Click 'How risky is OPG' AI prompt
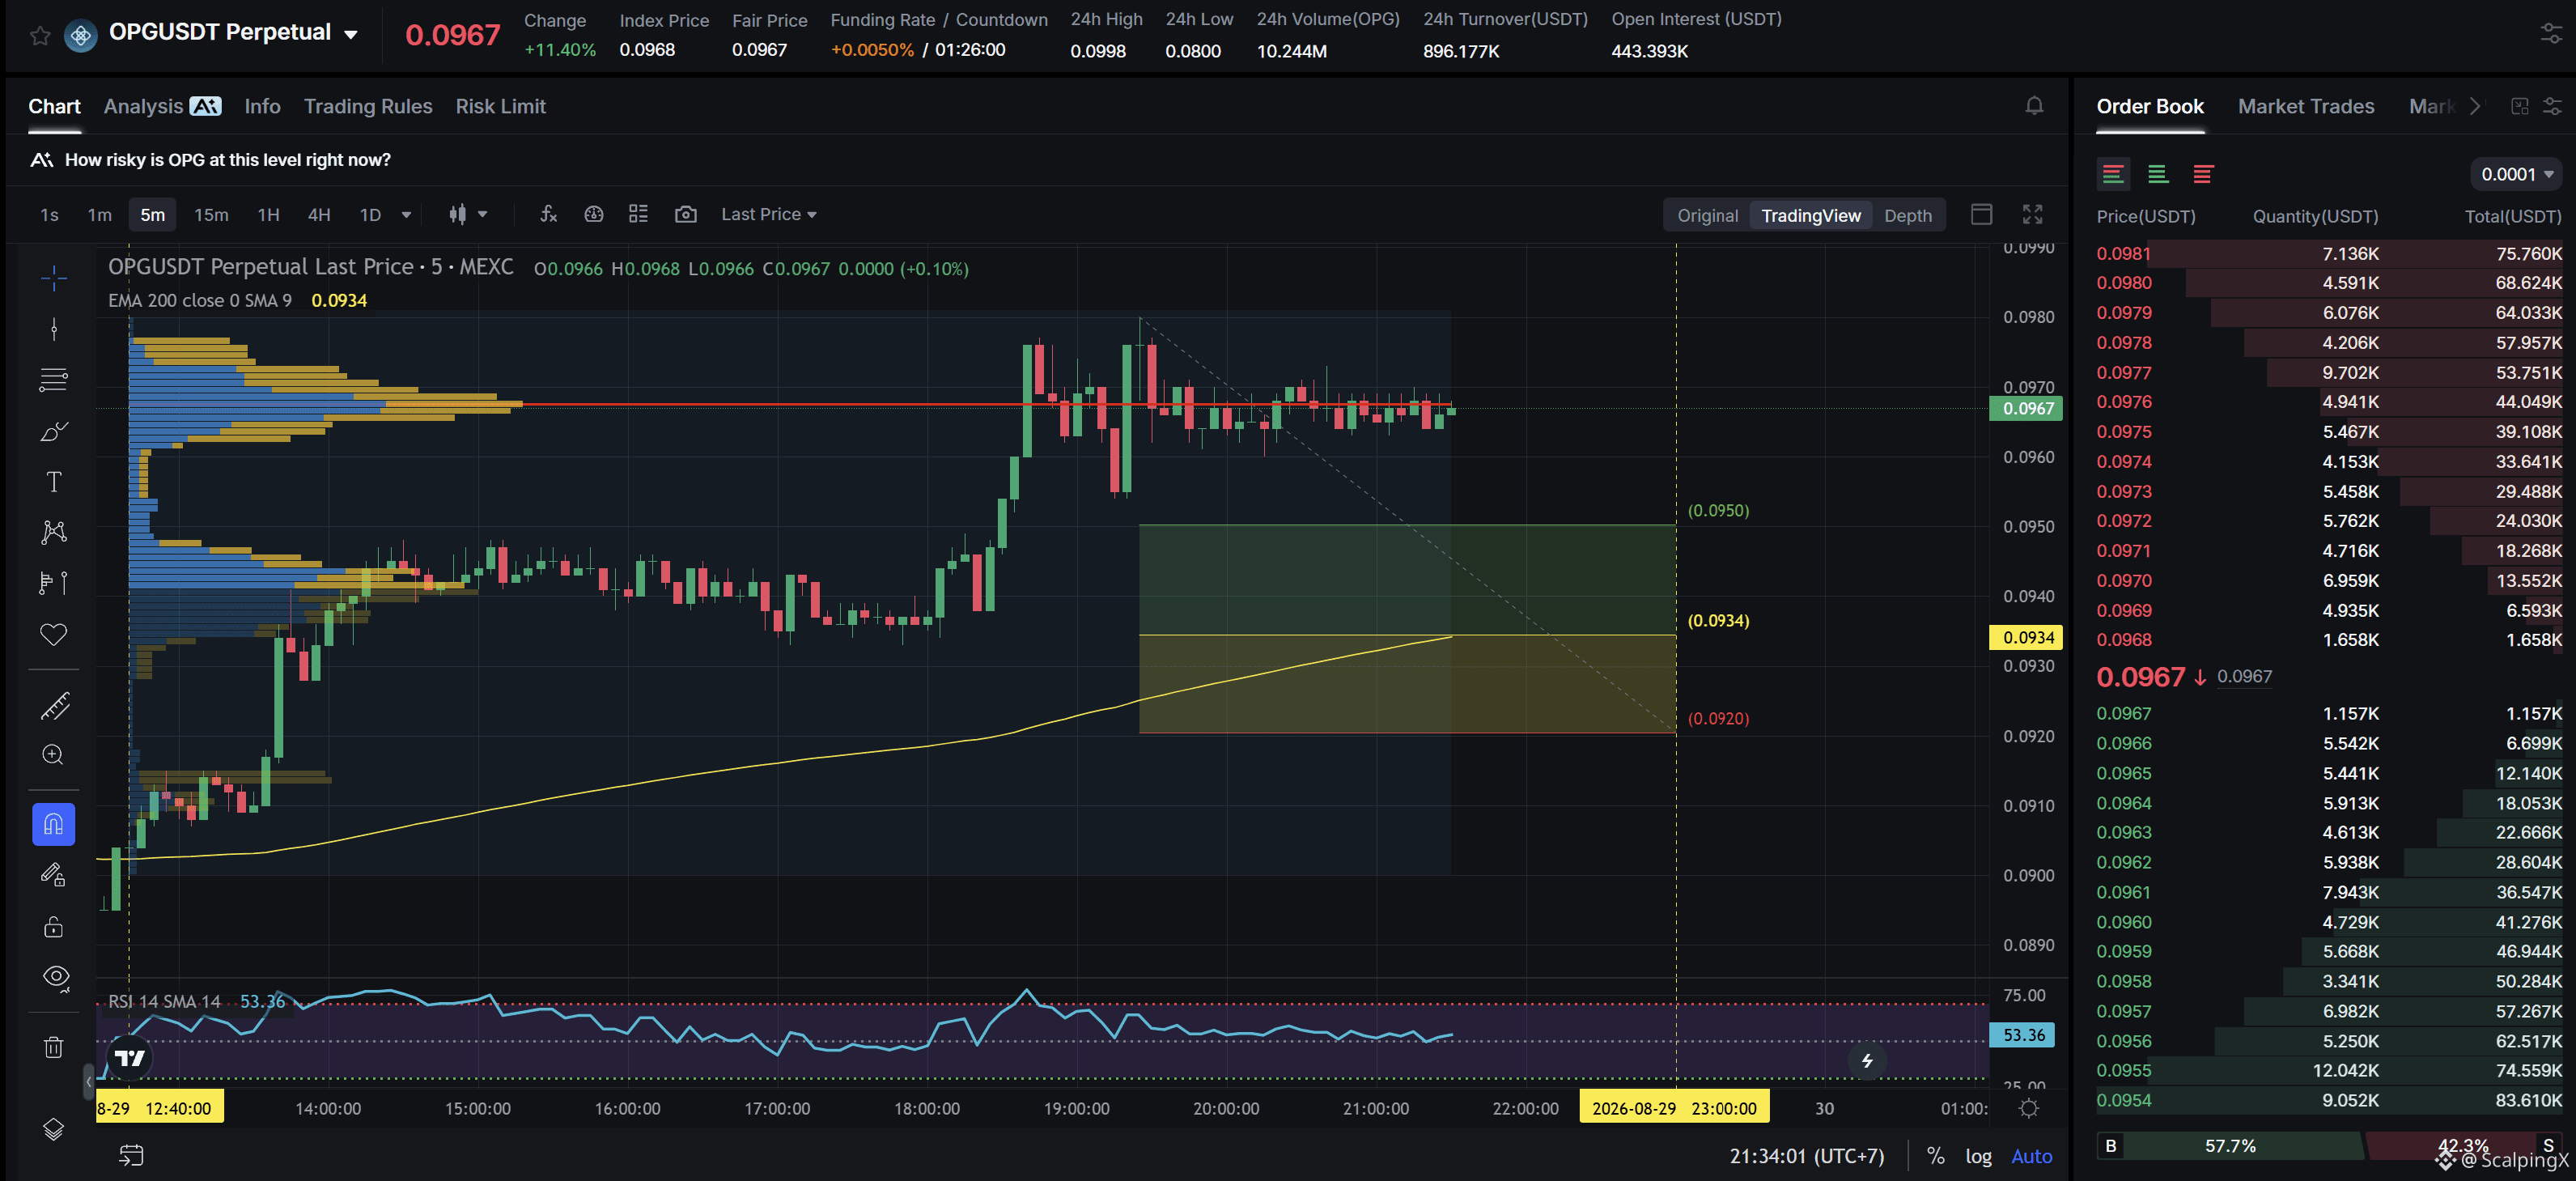 coord(228,160)
